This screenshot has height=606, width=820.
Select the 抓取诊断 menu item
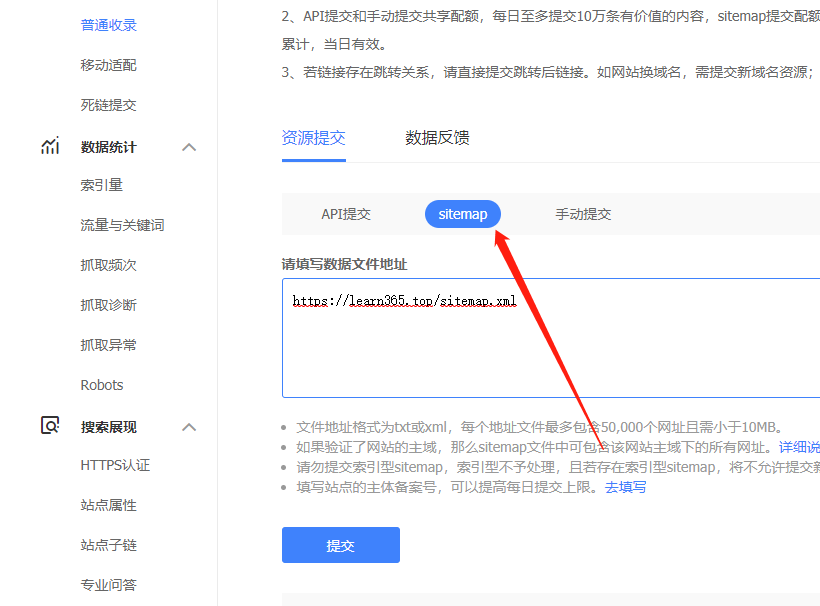(x=108, y=305)
